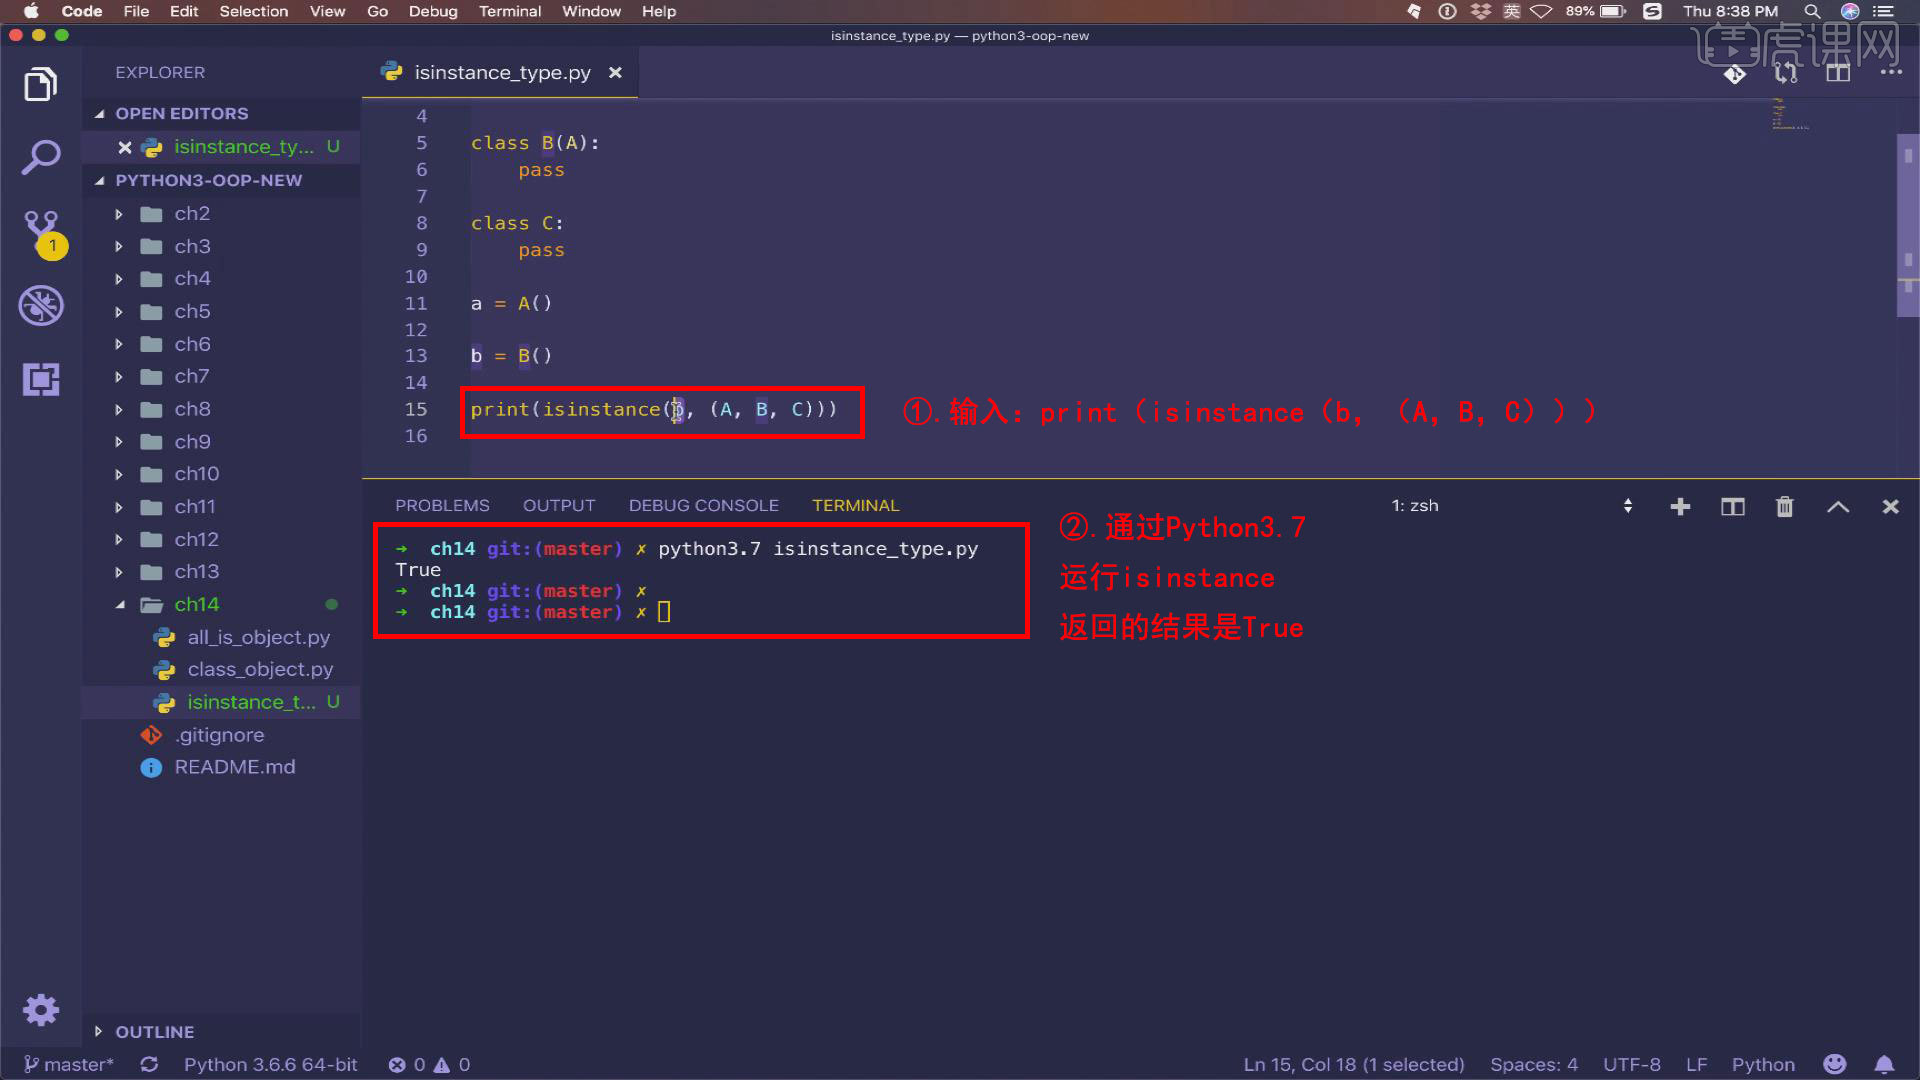Click Ln 15, Col 18 cursor position

(x=1354, y=1065)
